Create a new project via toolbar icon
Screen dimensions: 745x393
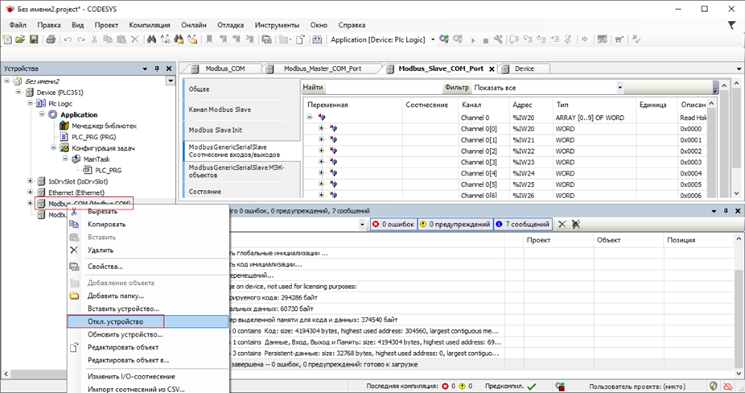point(8,39)
